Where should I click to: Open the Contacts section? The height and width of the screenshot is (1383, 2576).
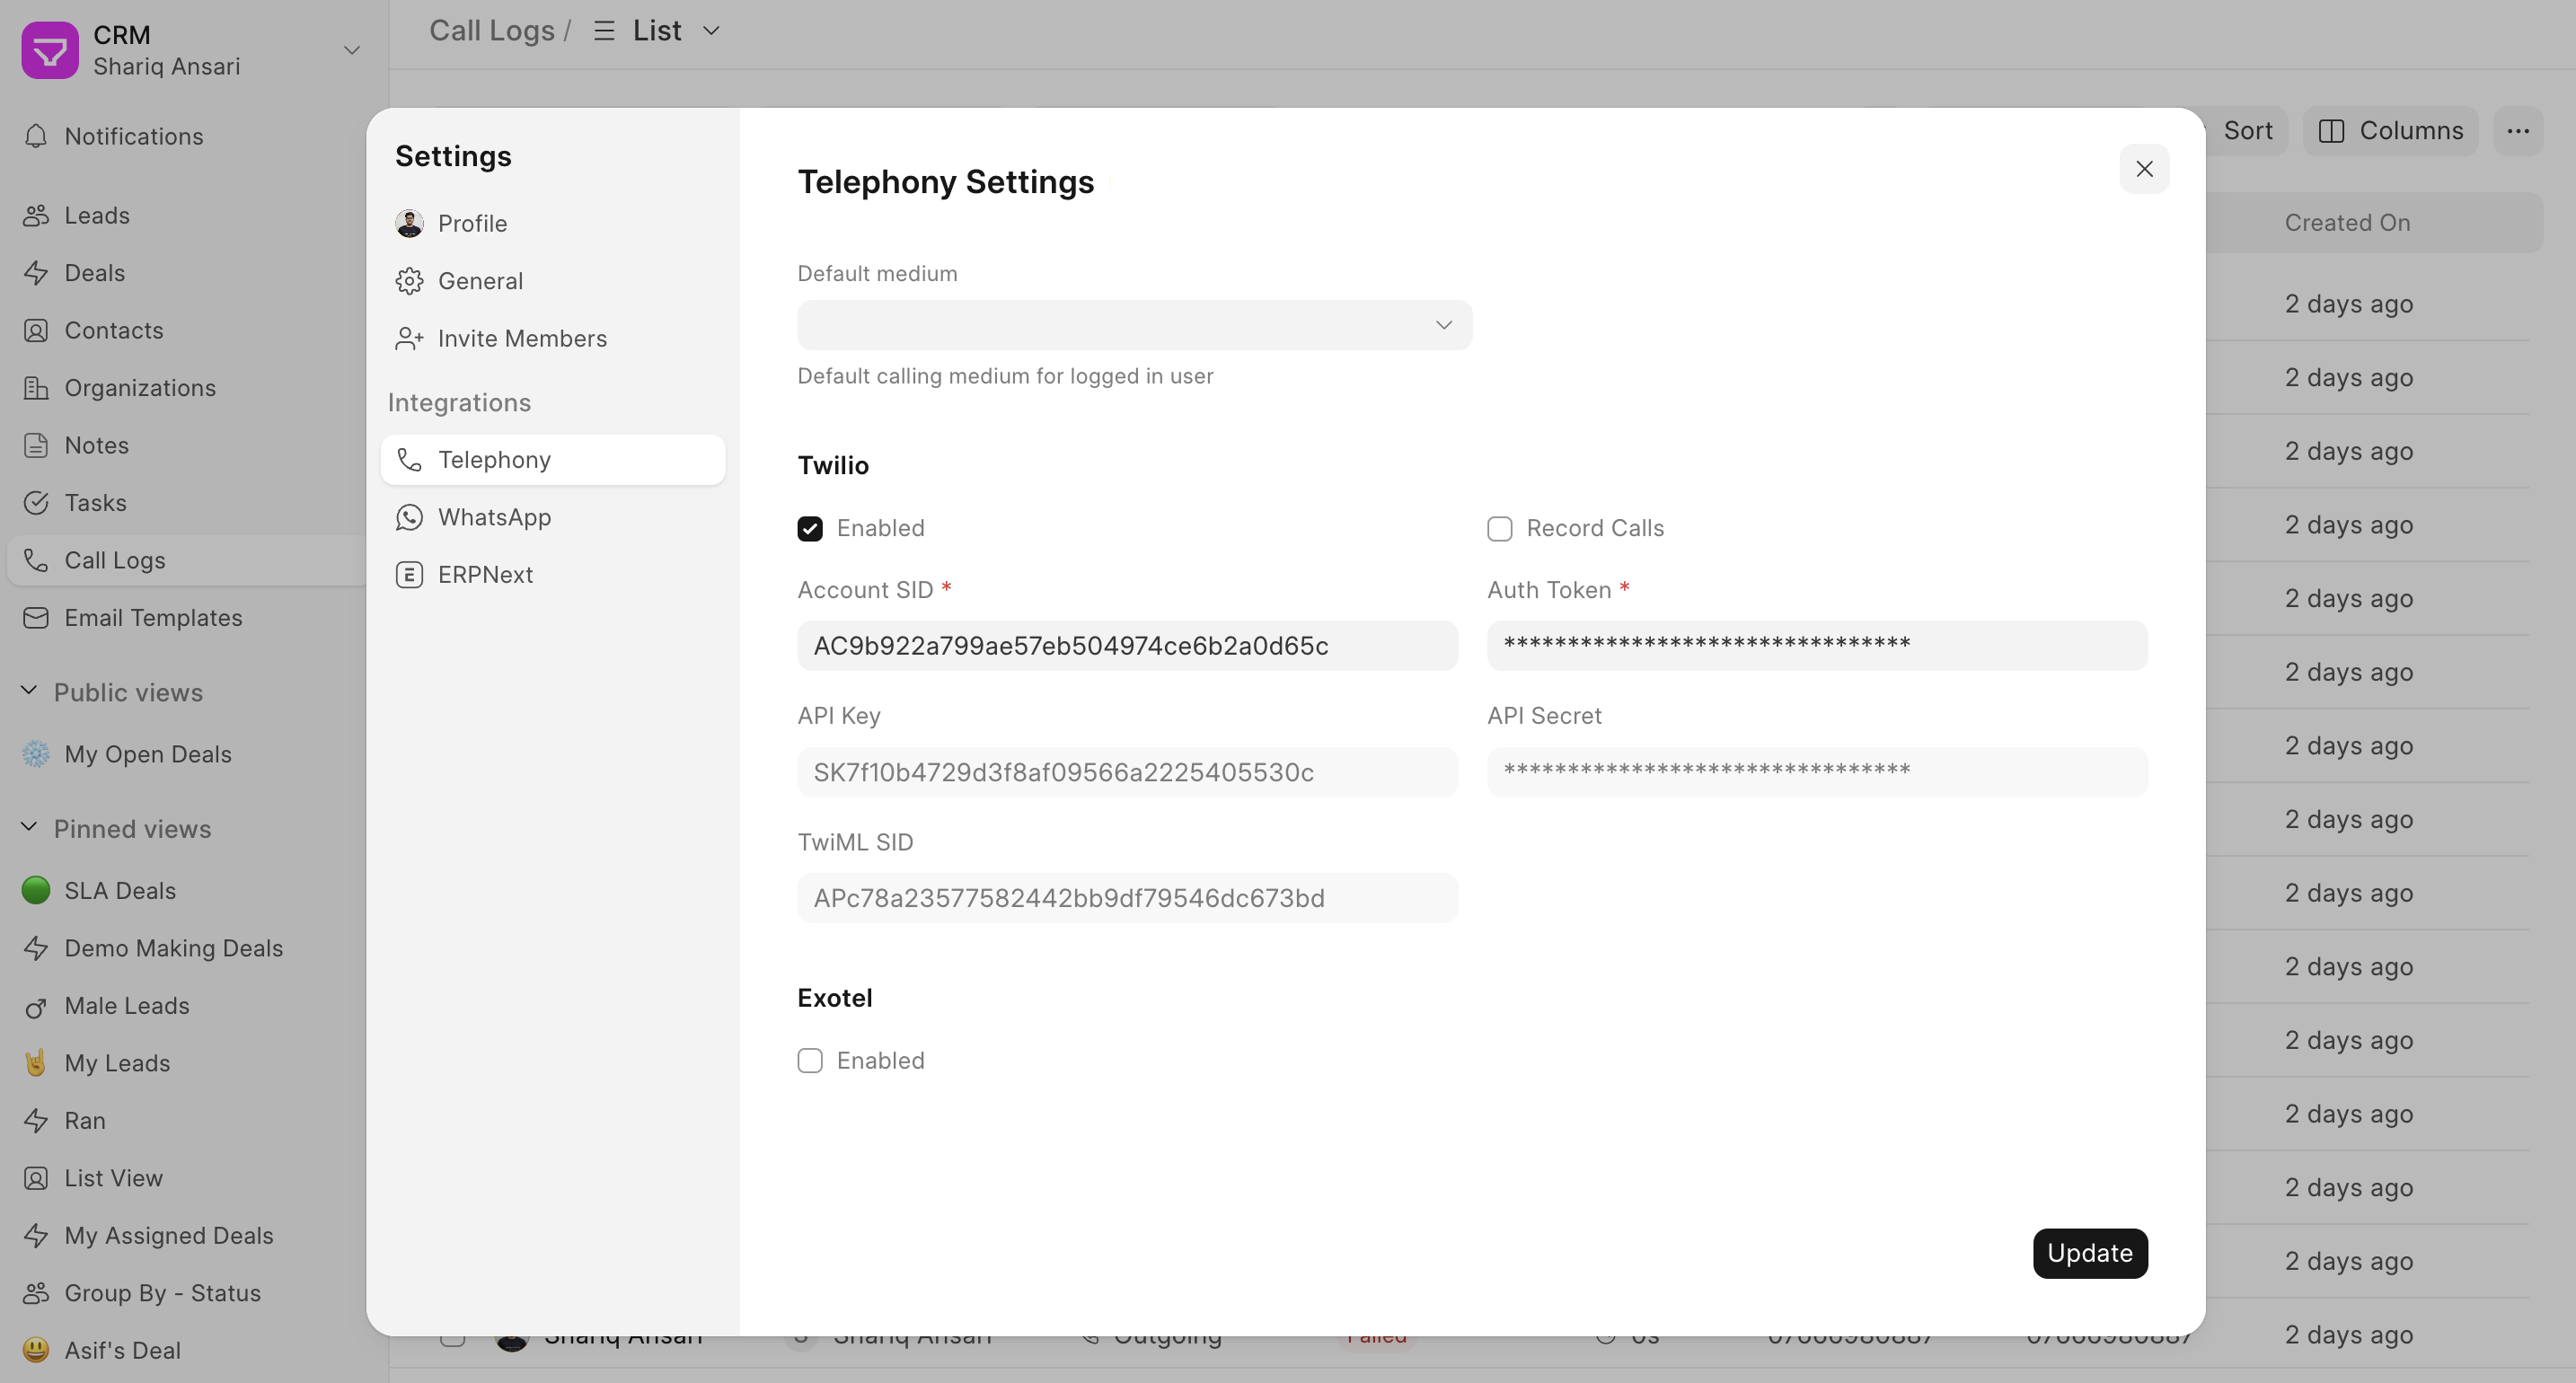click(x=113, y=330)
